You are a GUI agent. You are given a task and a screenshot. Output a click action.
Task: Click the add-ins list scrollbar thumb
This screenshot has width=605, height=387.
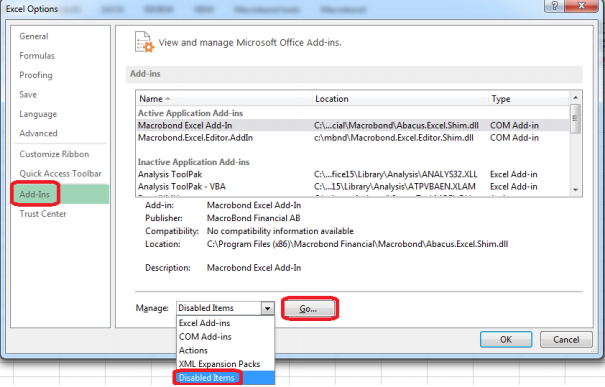(575, 118)
